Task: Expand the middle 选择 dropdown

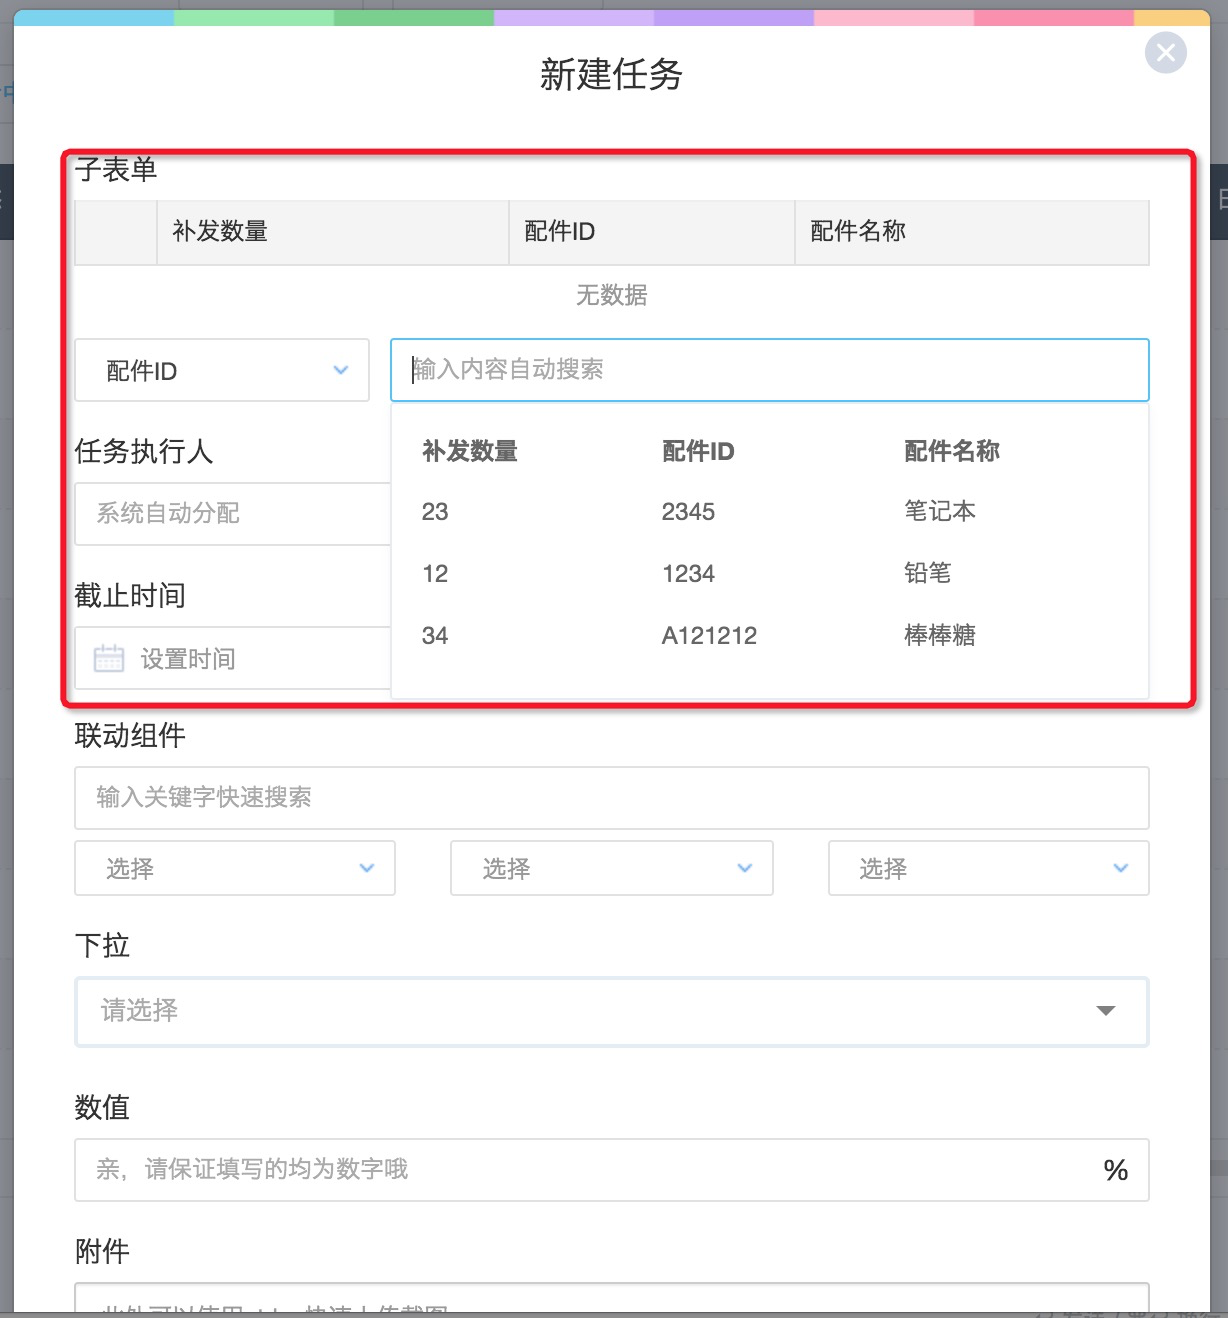Action: click(x=611, y=868)
